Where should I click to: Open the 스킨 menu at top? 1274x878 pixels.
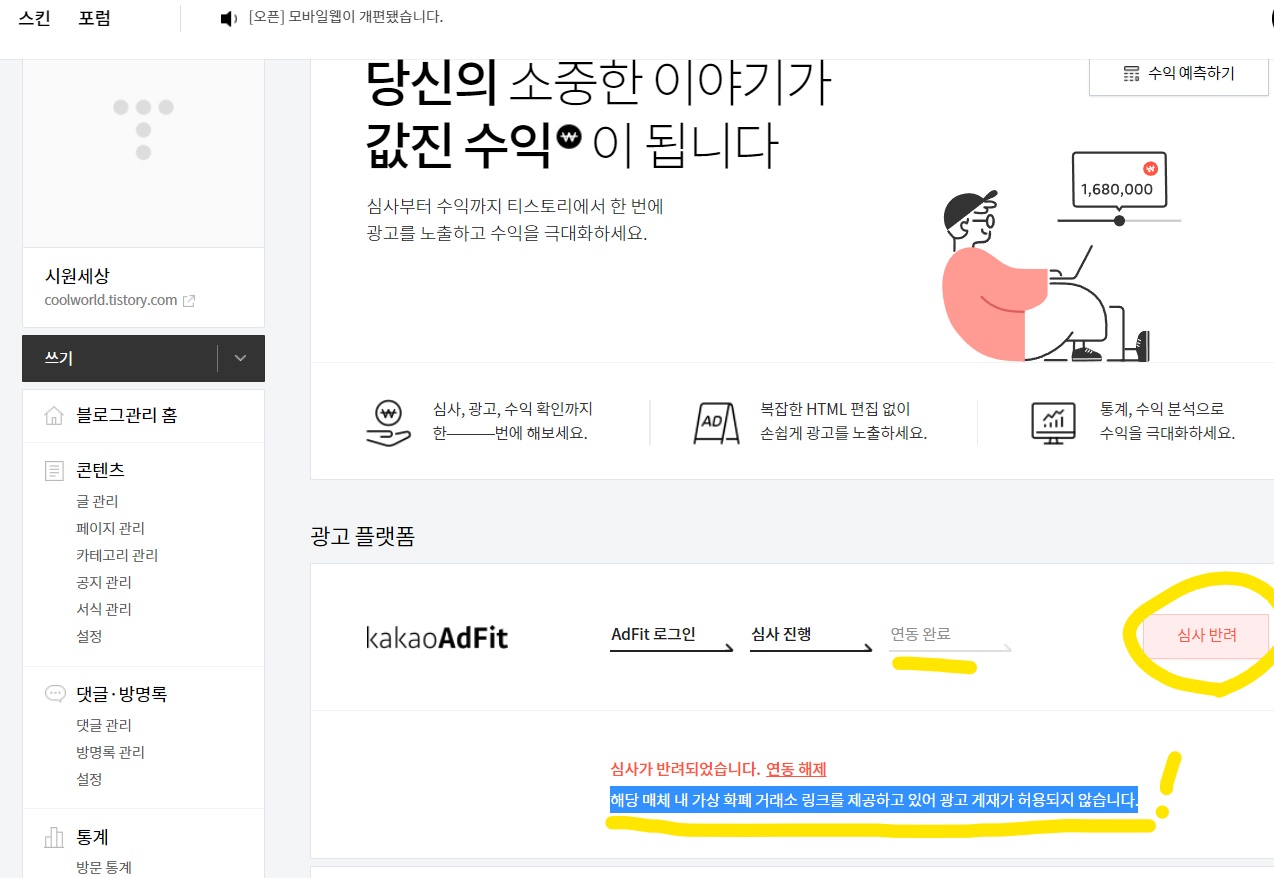[35, 18]
